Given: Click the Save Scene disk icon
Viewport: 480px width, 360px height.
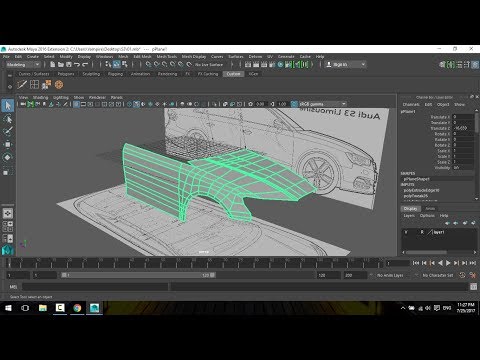Looking at the screenshot, I should tap(69, 64).
